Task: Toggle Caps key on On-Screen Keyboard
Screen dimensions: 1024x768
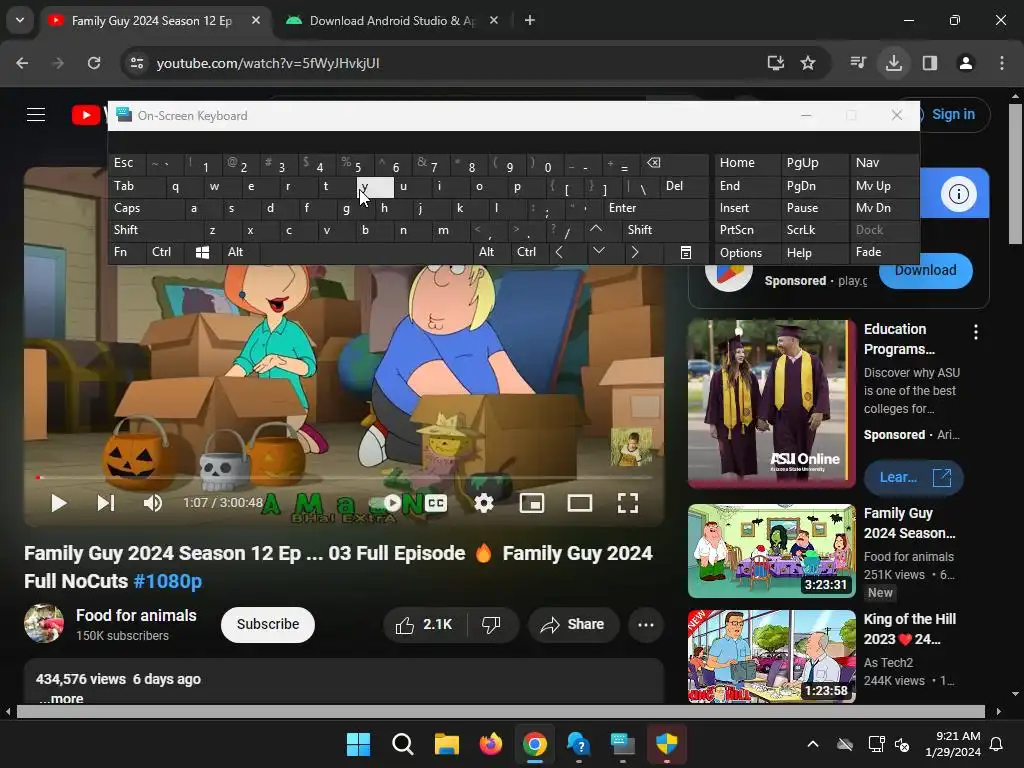Action: (146, 208)
